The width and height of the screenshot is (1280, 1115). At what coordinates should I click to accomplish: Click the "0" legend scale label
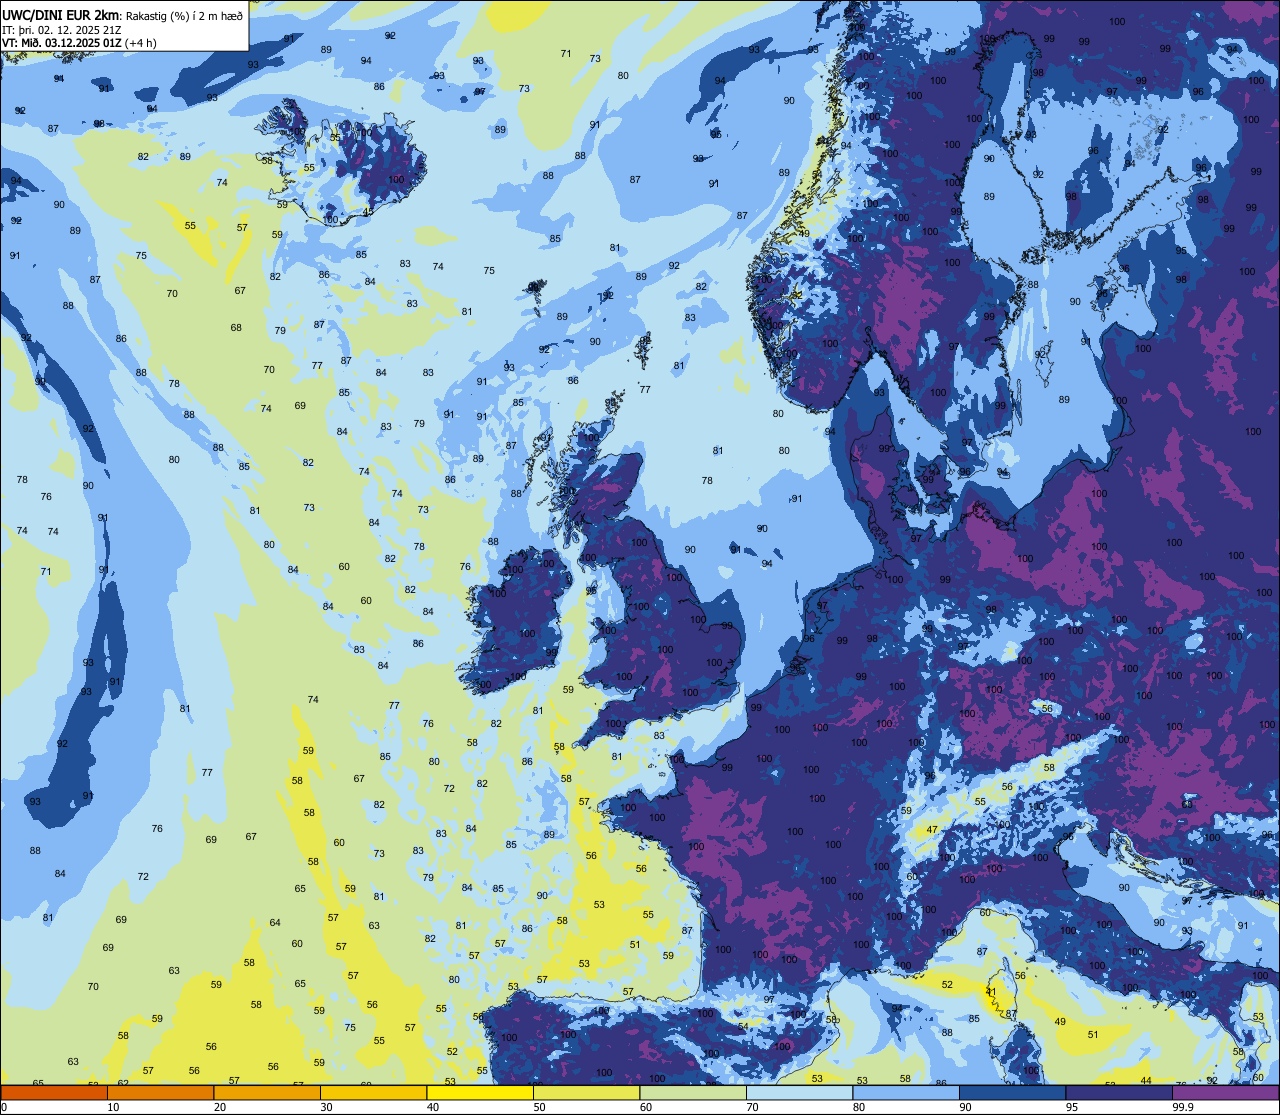pos(4,1107)
